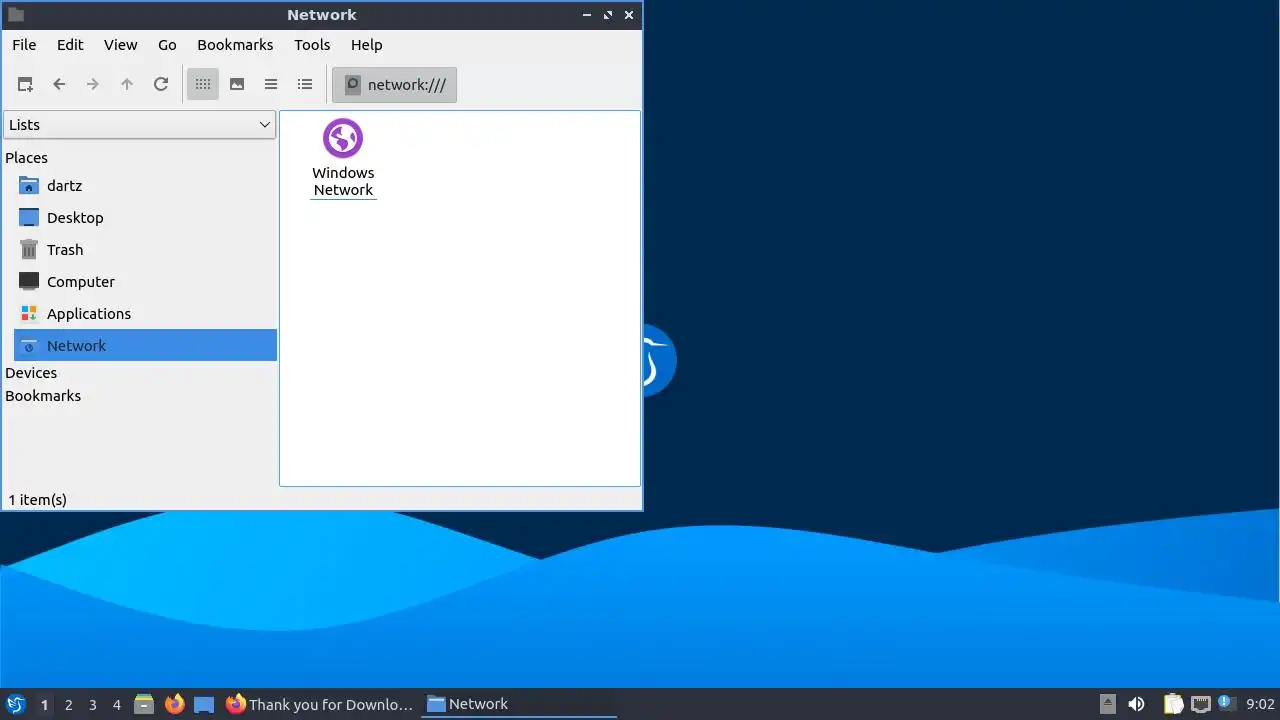Click the 1 item(s) status text
This screenshot has height=720, width=1280.
coord(38,499)
